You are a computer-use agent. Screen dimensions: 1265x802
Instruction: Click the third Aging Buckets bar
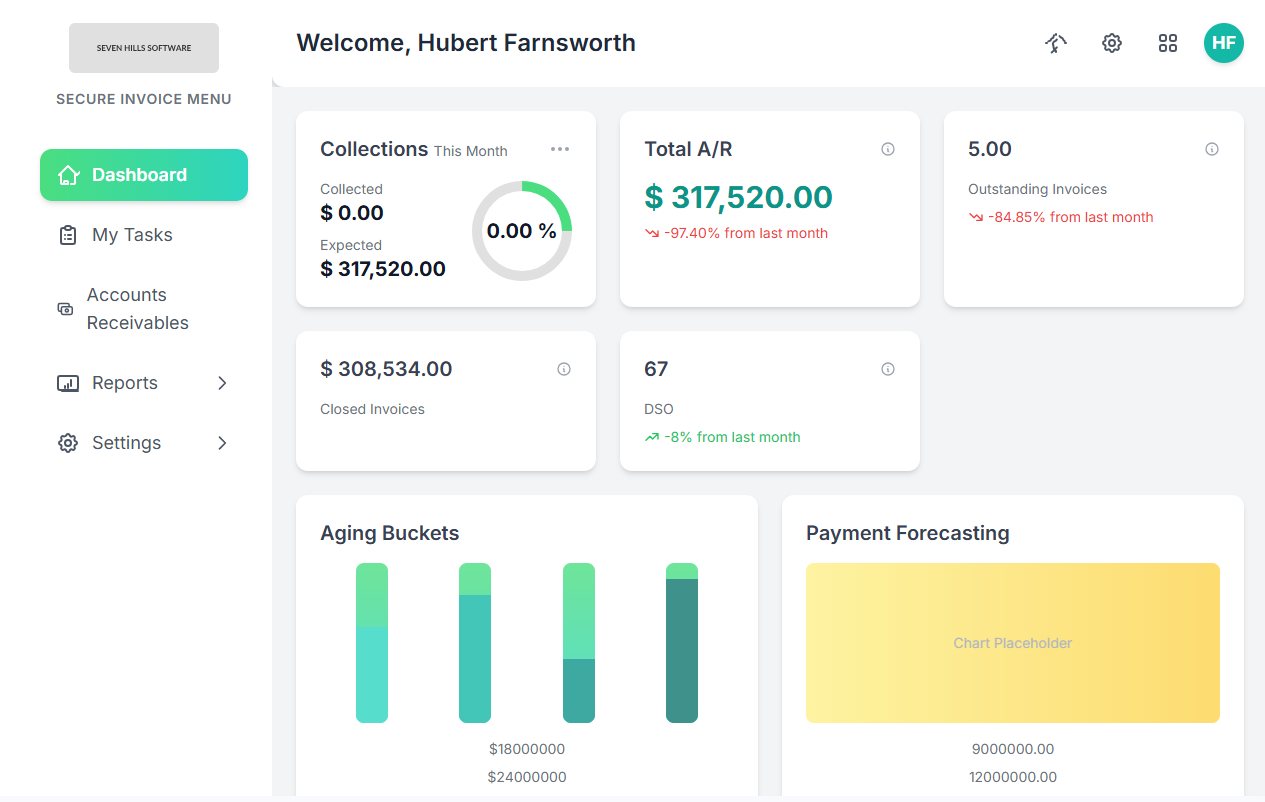pyautogui.click(x=579, y=643)
